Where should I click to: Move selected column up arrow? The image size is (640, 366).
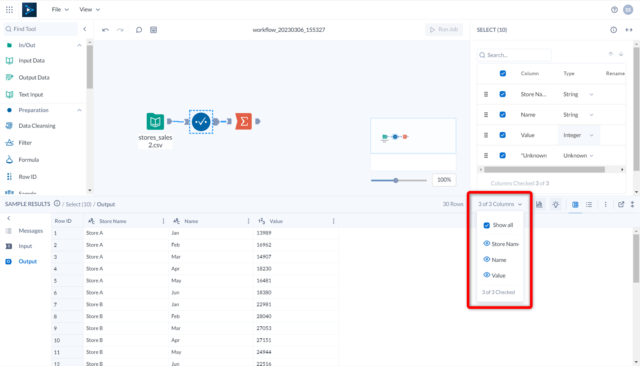tap(611, 54)
